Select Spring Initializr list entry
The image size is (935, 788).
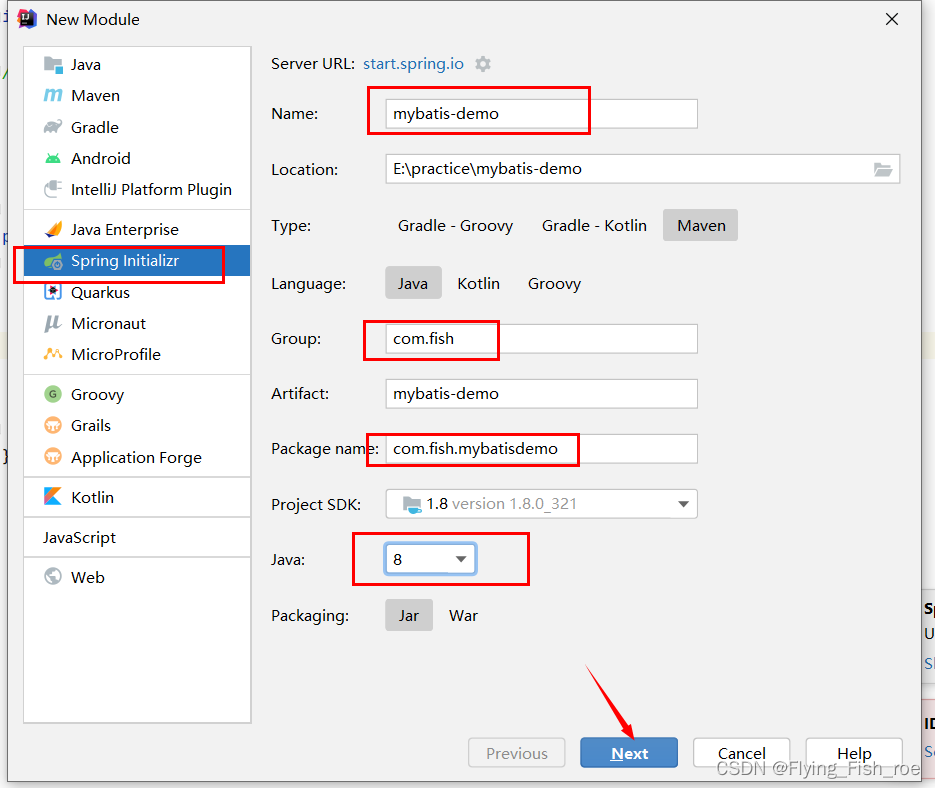[x=137, y=261]
